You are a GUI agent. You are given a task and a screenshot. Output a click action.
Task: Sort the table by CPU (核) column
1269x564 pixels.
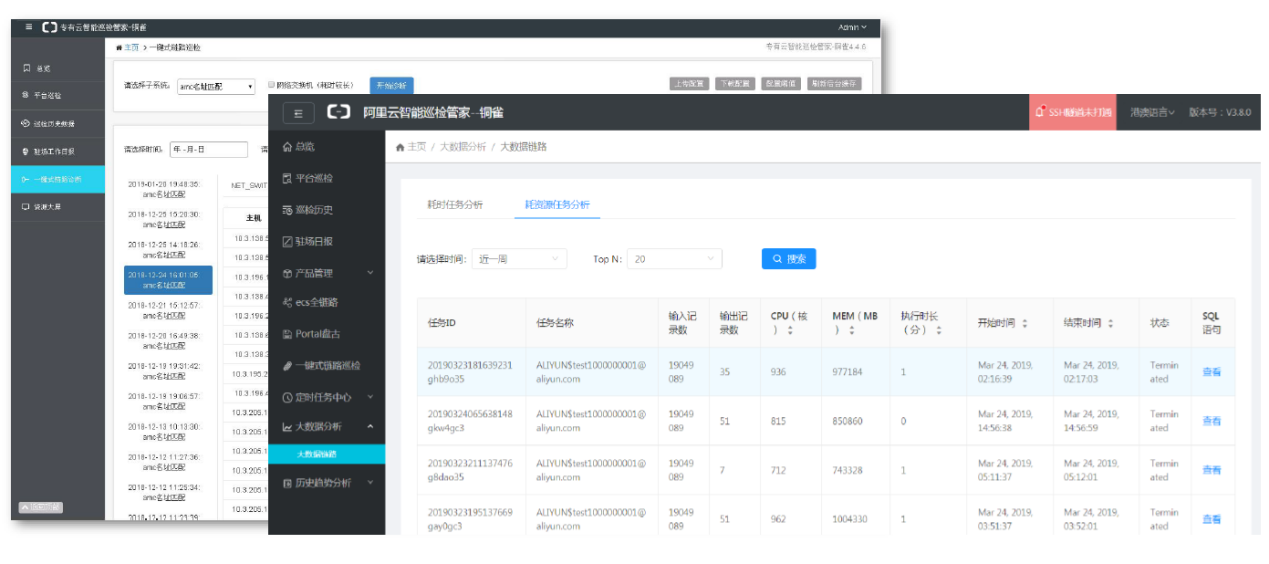pyautogui.click(x=790, y=330)
